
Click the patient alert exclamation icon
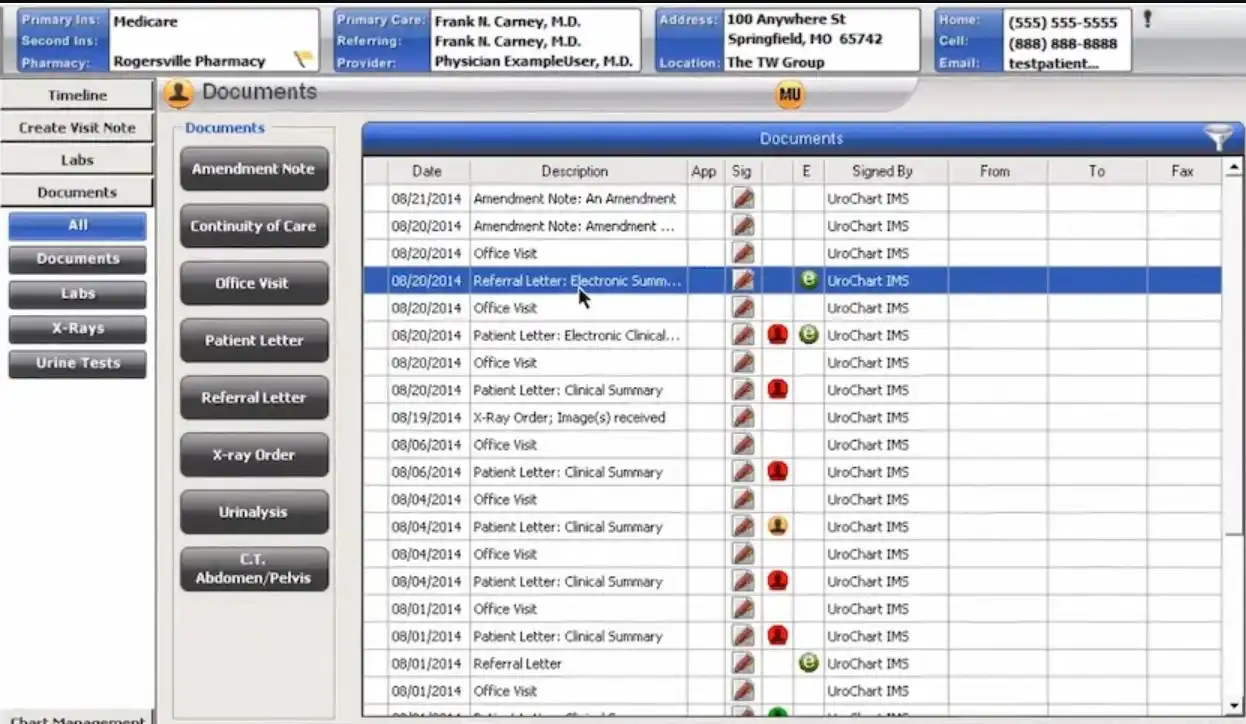coord(1145,17)
